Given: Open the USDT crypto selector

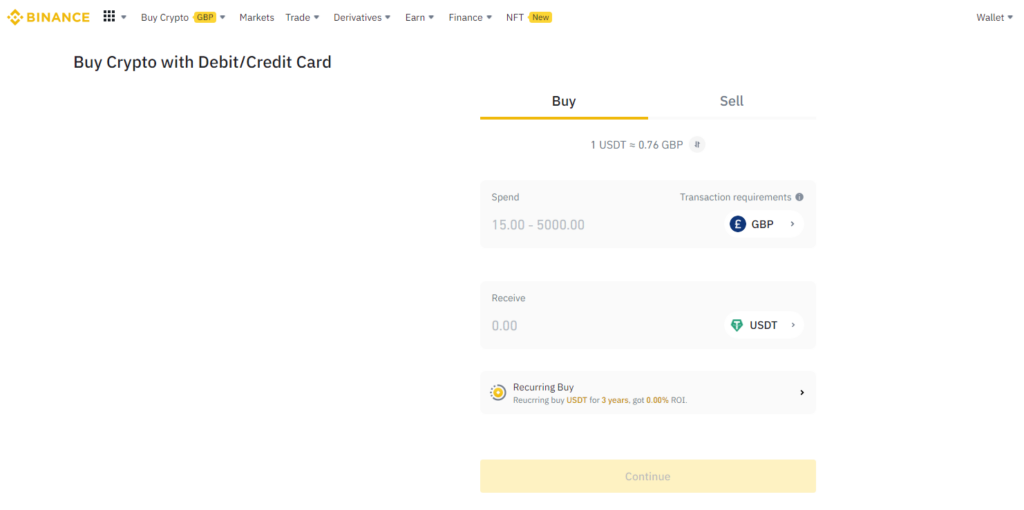Looking at the screenshot, I should 765,325.
